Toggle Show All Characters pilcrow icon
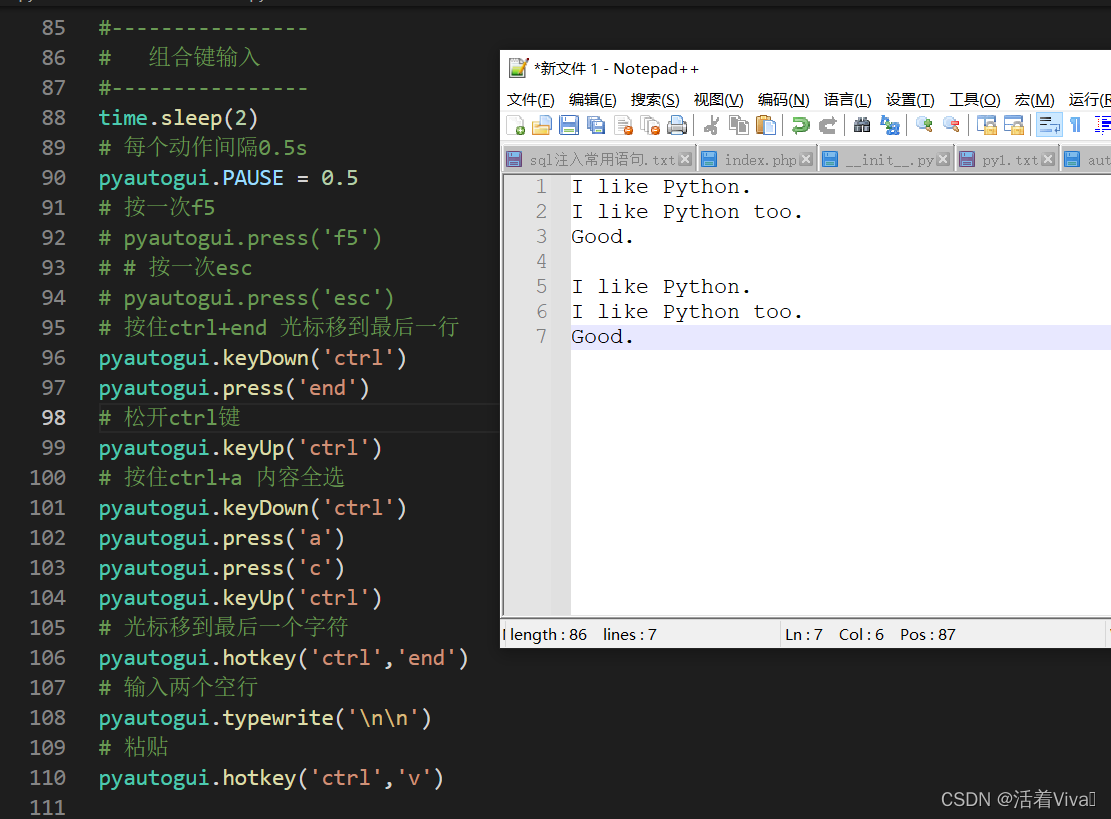The height and width of the screenshot is (819, 1111). click(1076, 125)
